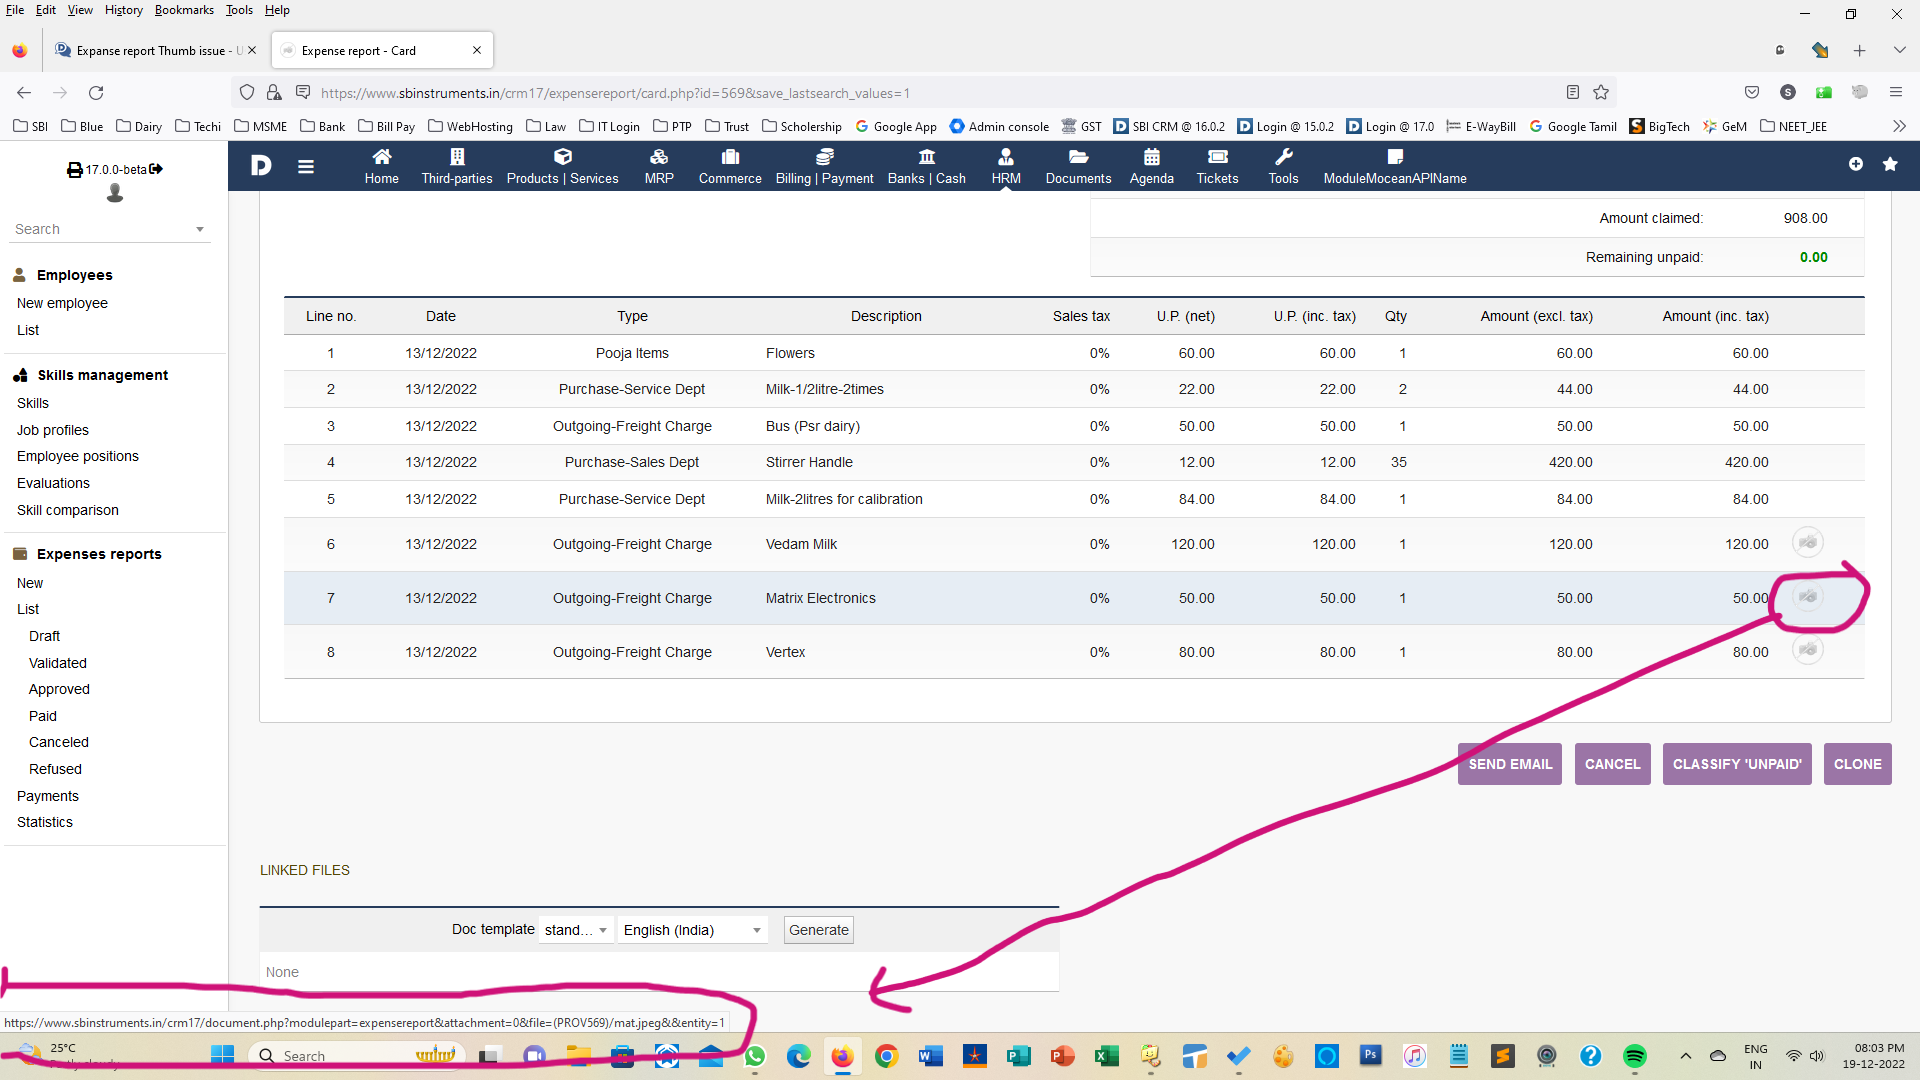Toggle the hamburger side menu
Viewport: 1920px width, 1080px height.
[306, 167]
